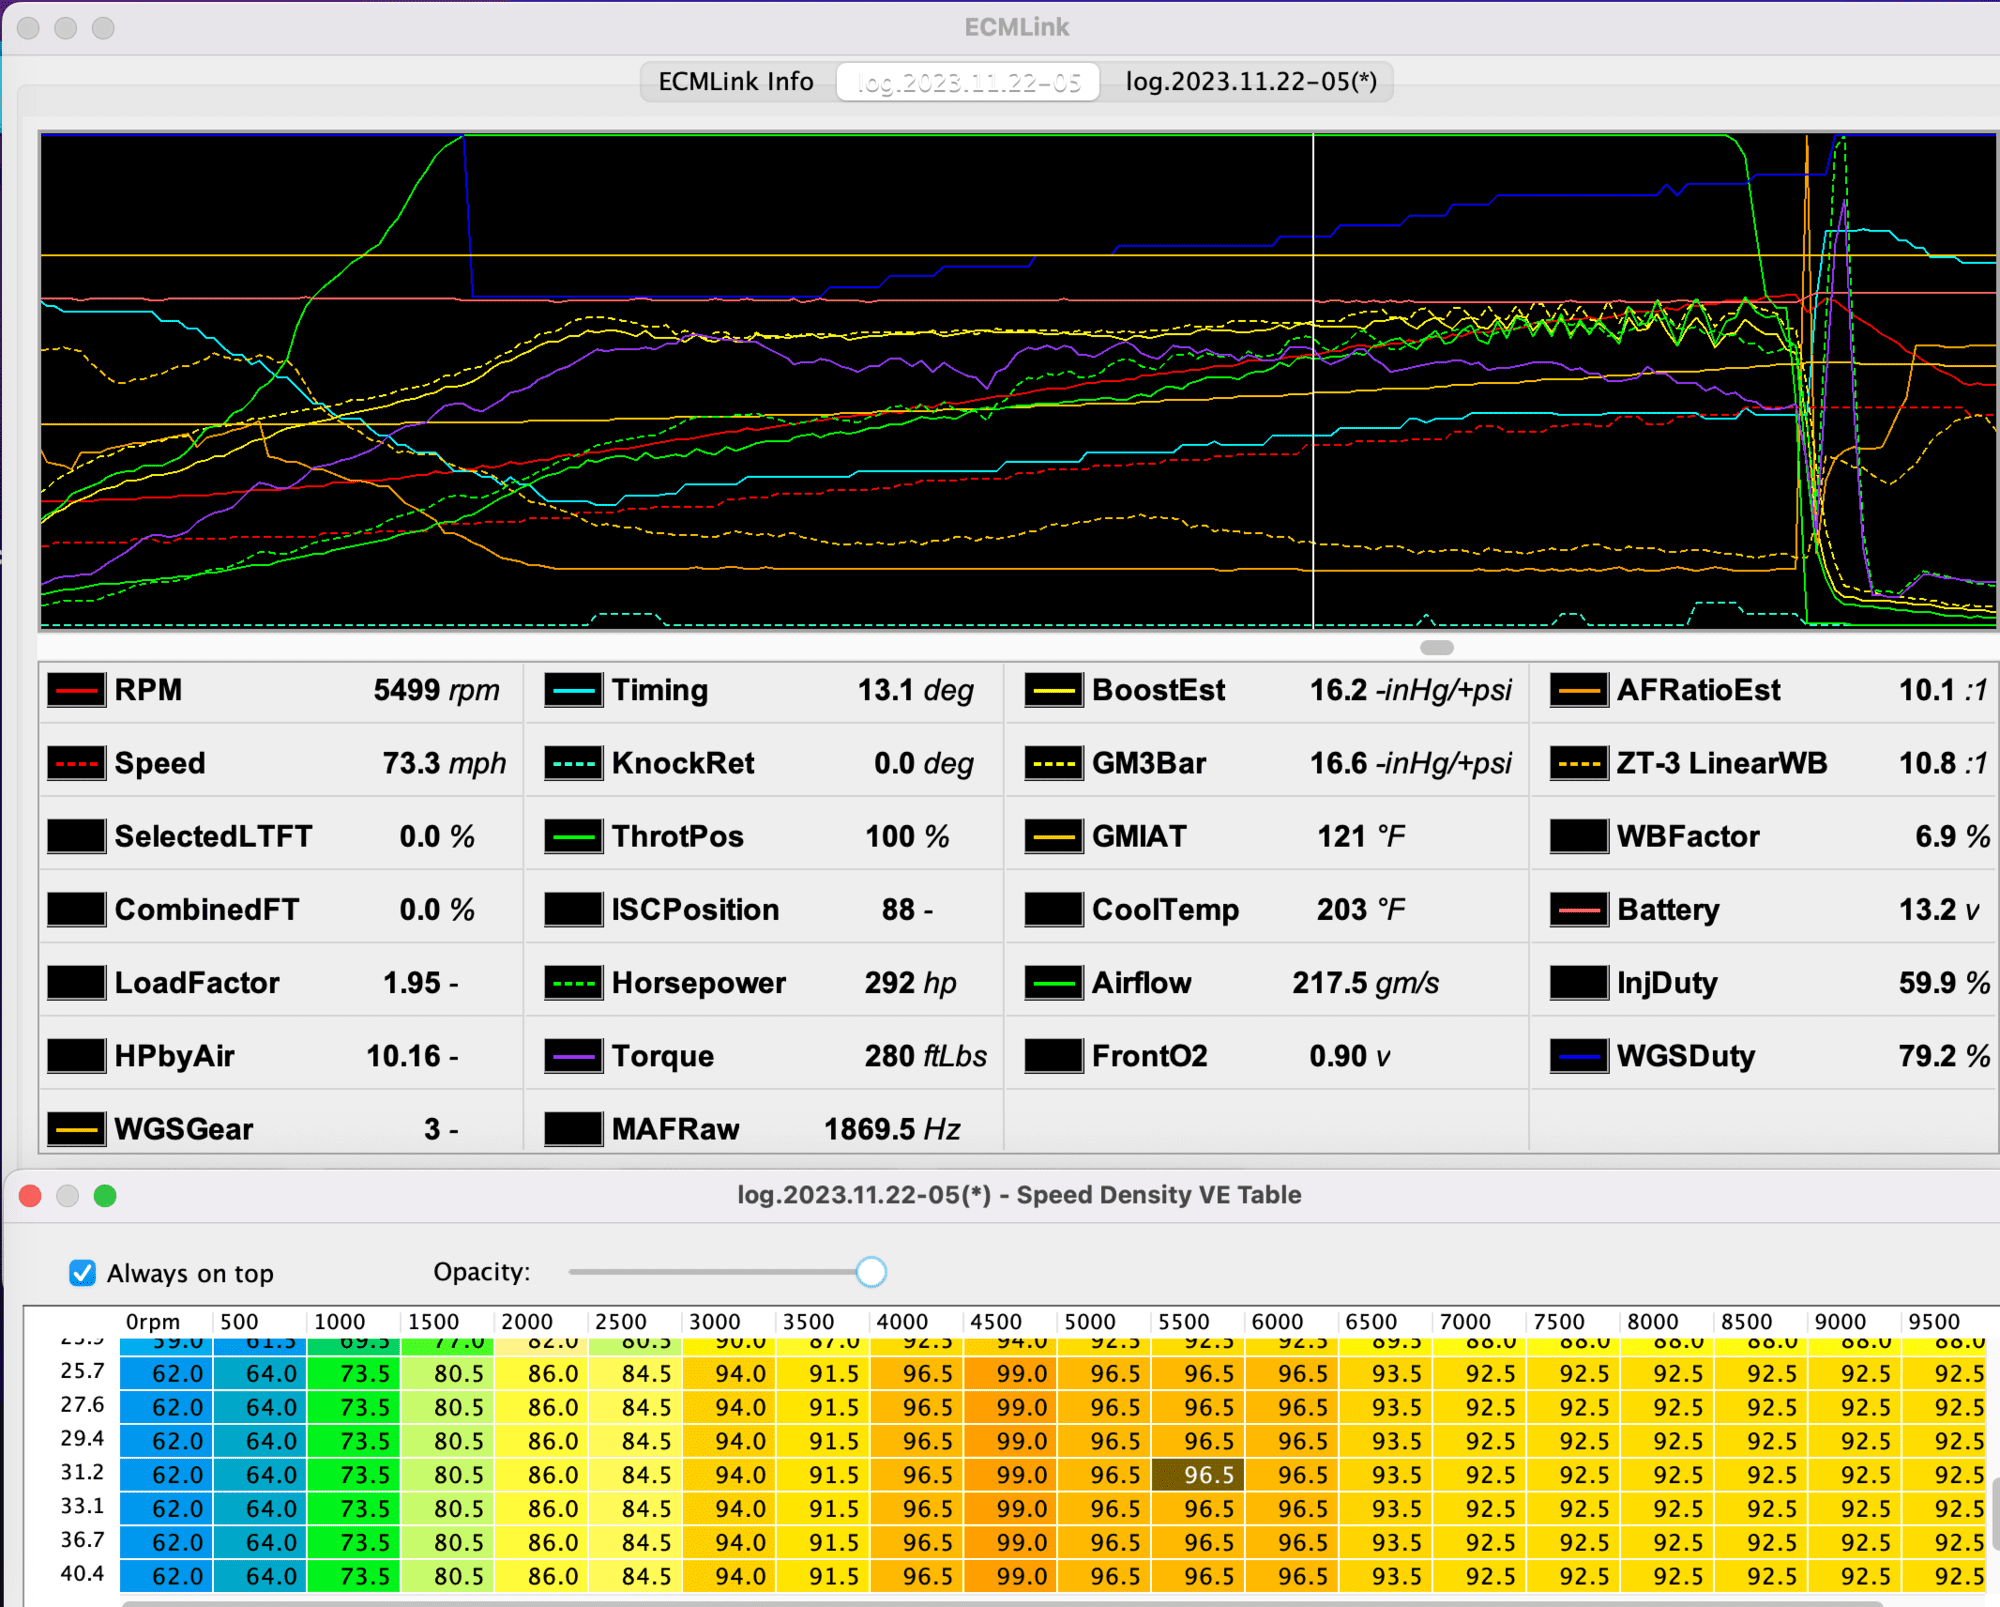The image size is (2000, 1607).
Task: Click the Horsepower dashed green swatch
Action: [x=573, y=983]
